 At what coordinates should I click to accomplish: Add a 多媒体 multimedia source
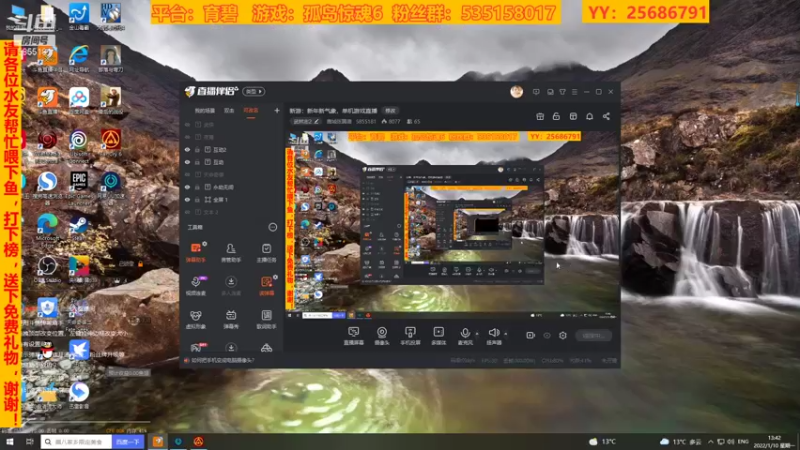(x=438, y=336)
